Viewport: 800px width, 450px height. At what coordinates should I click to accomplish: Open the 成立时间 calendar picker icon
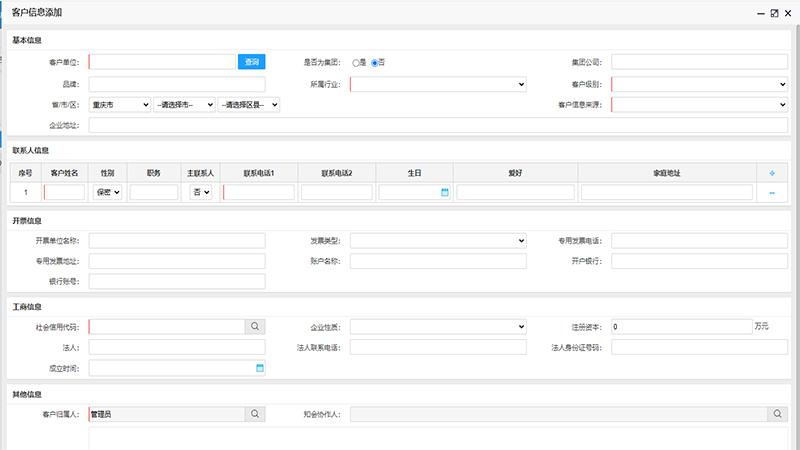click(260, 368)
